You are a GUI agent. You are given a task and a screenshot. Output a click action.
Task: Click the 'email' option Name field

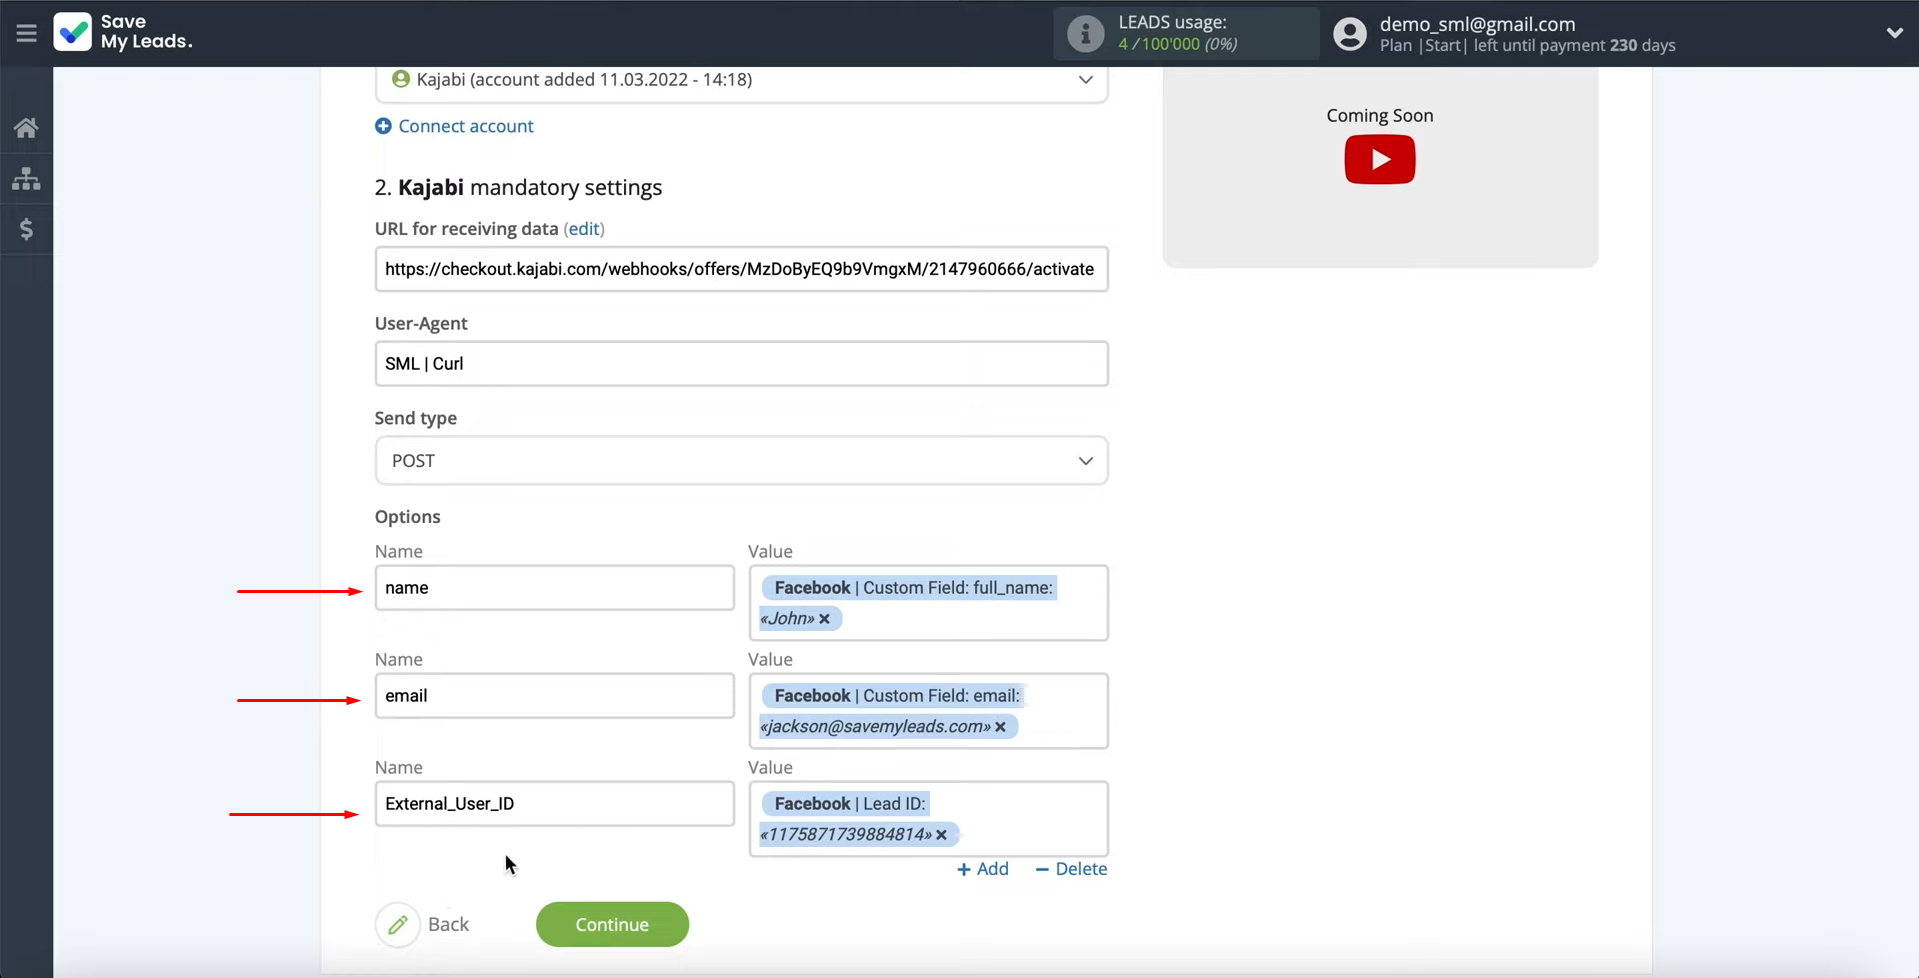tap(554, 696)
